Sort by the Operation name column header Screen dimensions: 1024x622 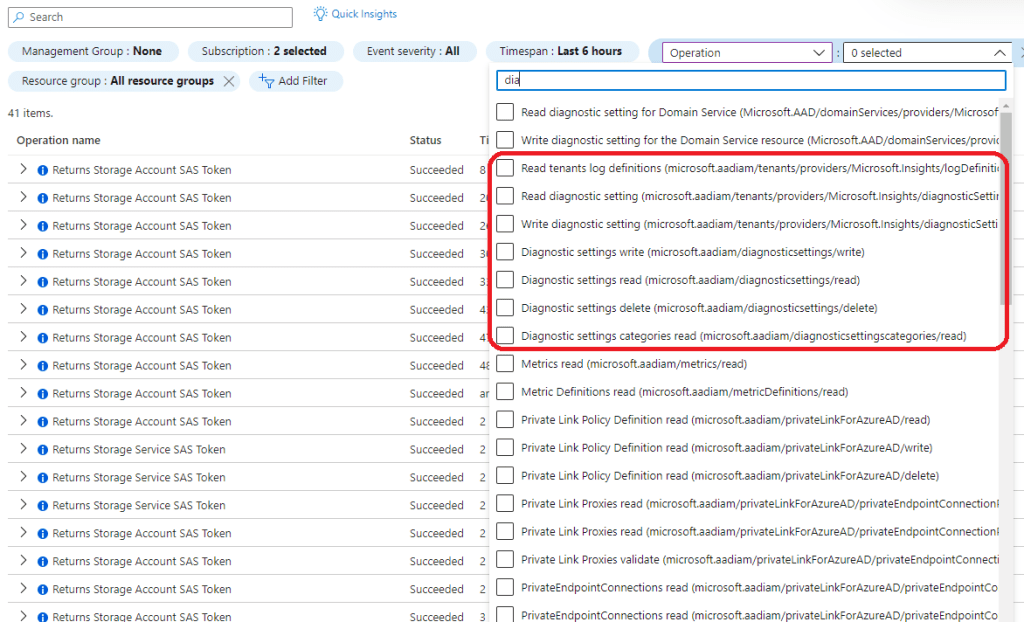pyautogui.click(x=58, y=140)
